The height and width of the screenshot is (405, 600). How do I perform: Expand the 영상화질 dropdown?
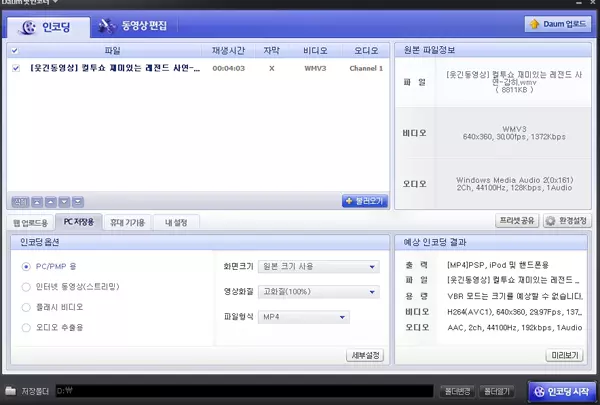(x=318, y=292)
